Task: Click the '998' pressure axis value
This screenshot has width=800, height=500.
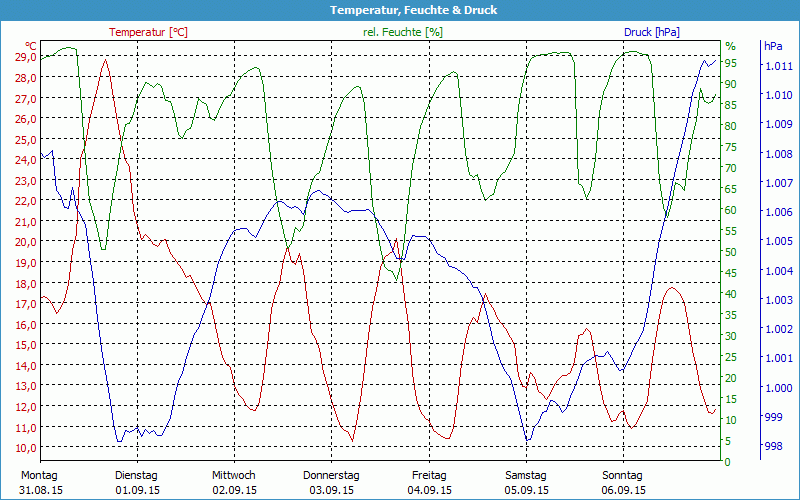Action: (773, 446)
